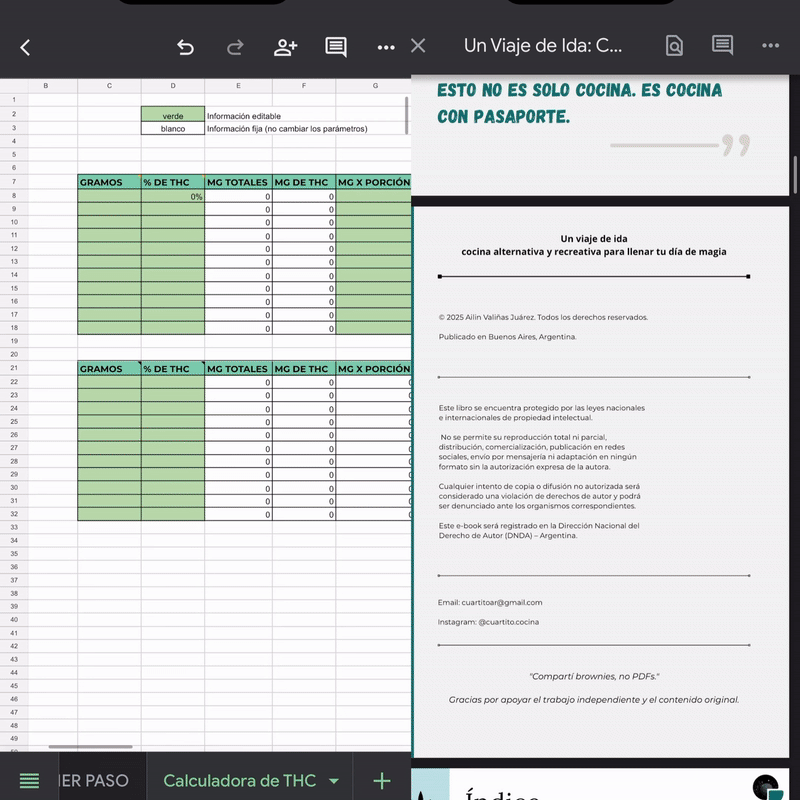Redo the spreadsheet action
The image size is (800, 800).
[235, 47]
